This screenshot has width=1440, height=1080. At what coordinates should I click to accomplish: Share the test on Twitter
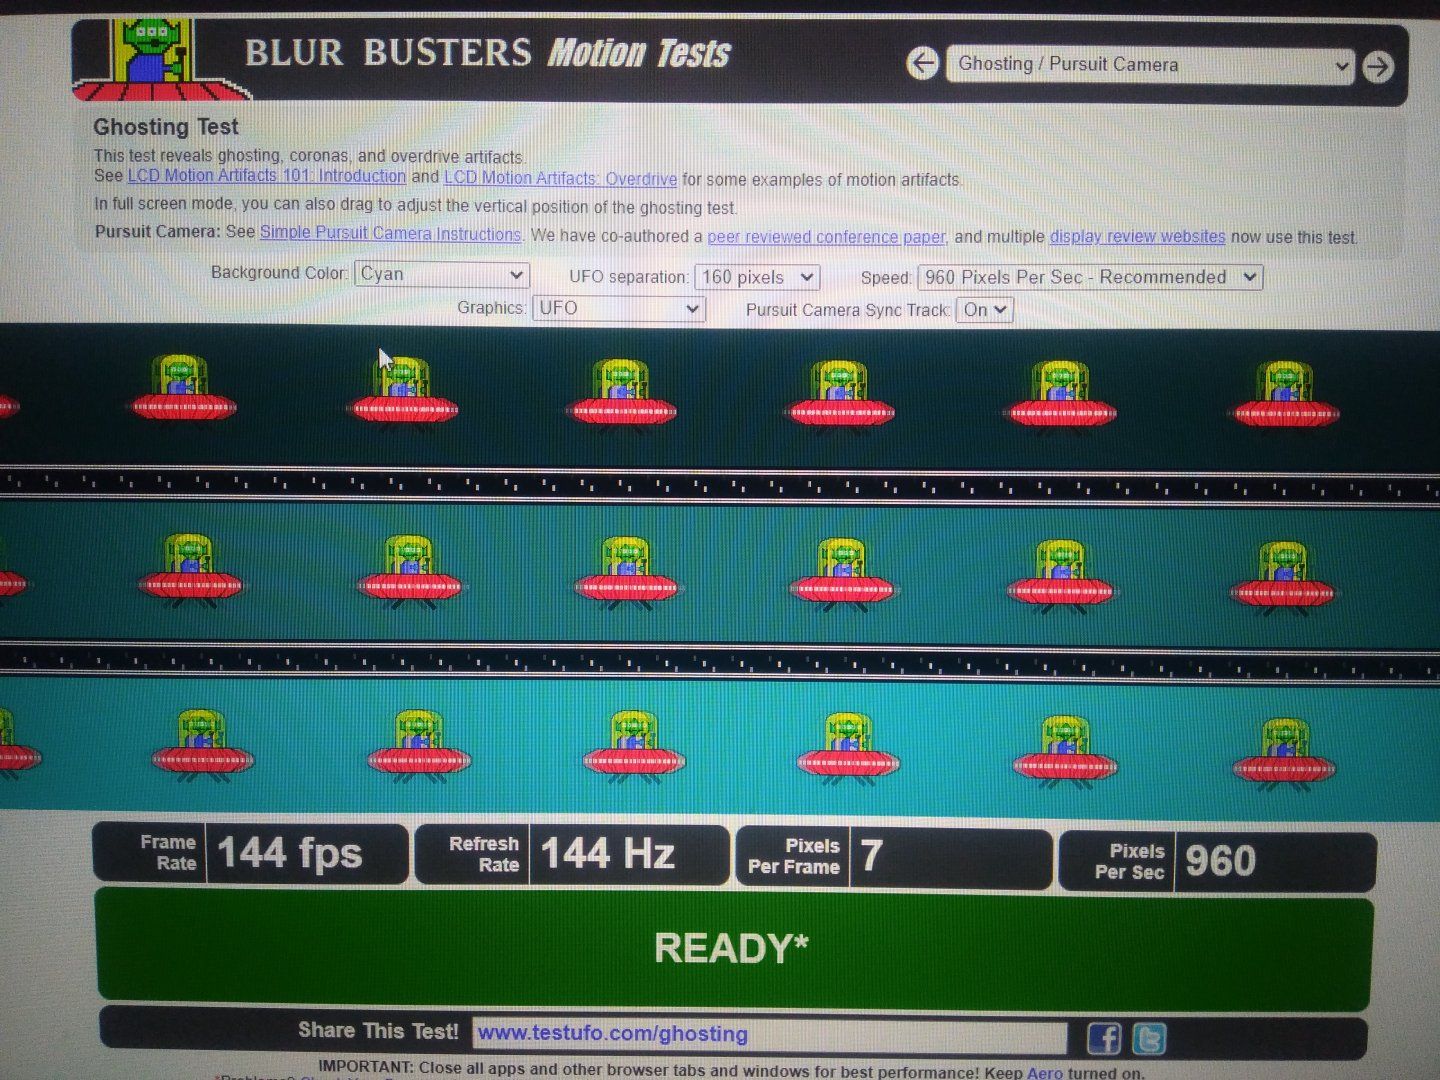1149,1039
